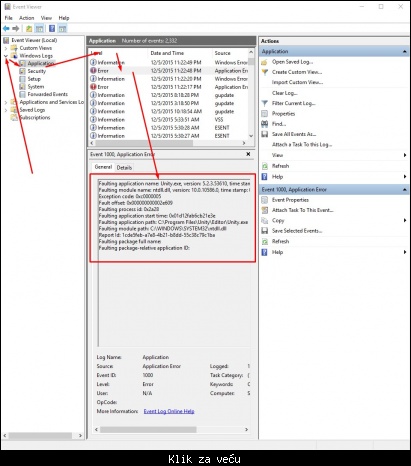Open the View submenu arrow in Actions
This screenshot has width=411, height=466.
(405, 155)
